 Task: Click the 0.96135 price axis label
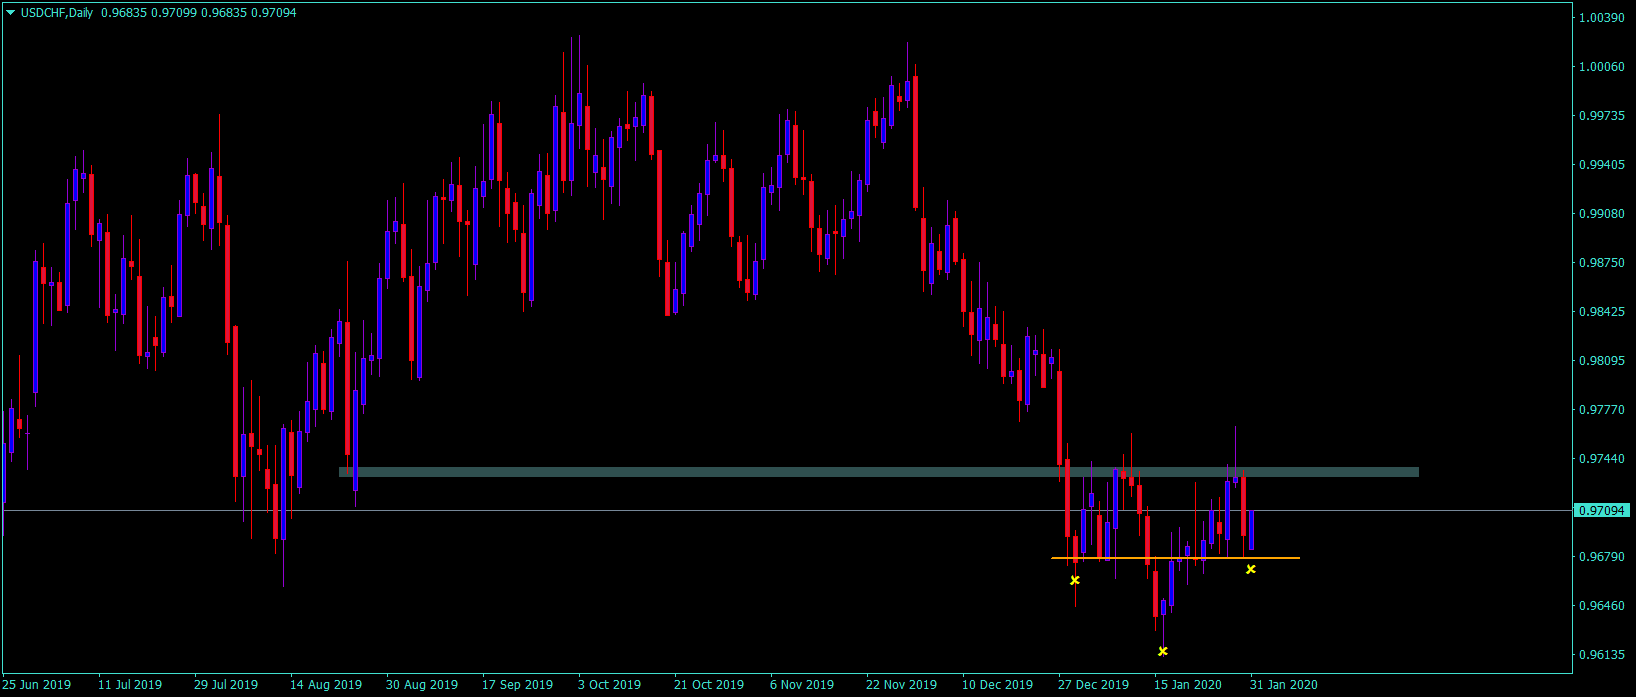pos(1601,655)
